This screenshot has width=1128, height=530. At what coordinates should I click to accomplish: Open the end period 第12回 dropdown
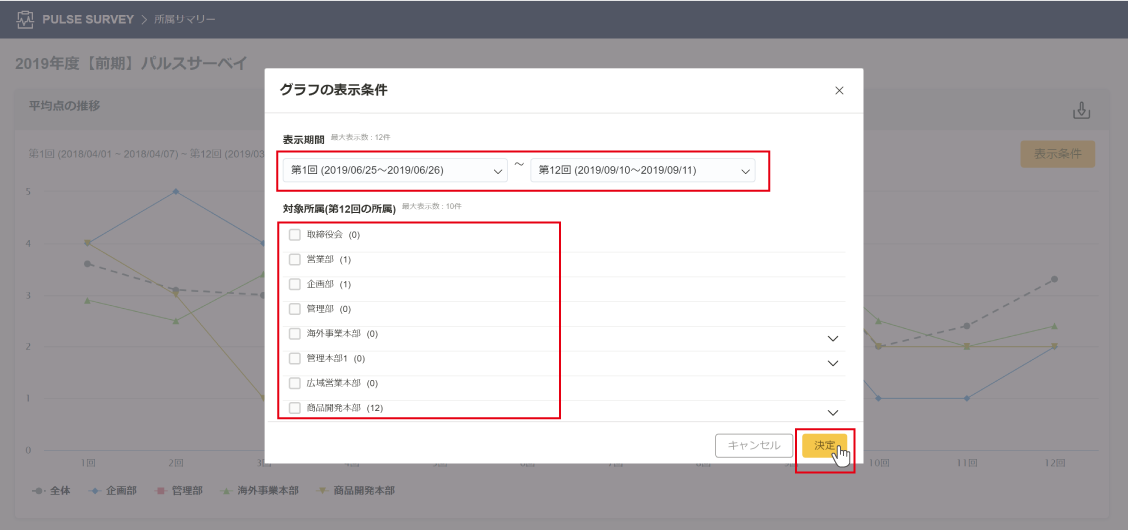(643, 171)
